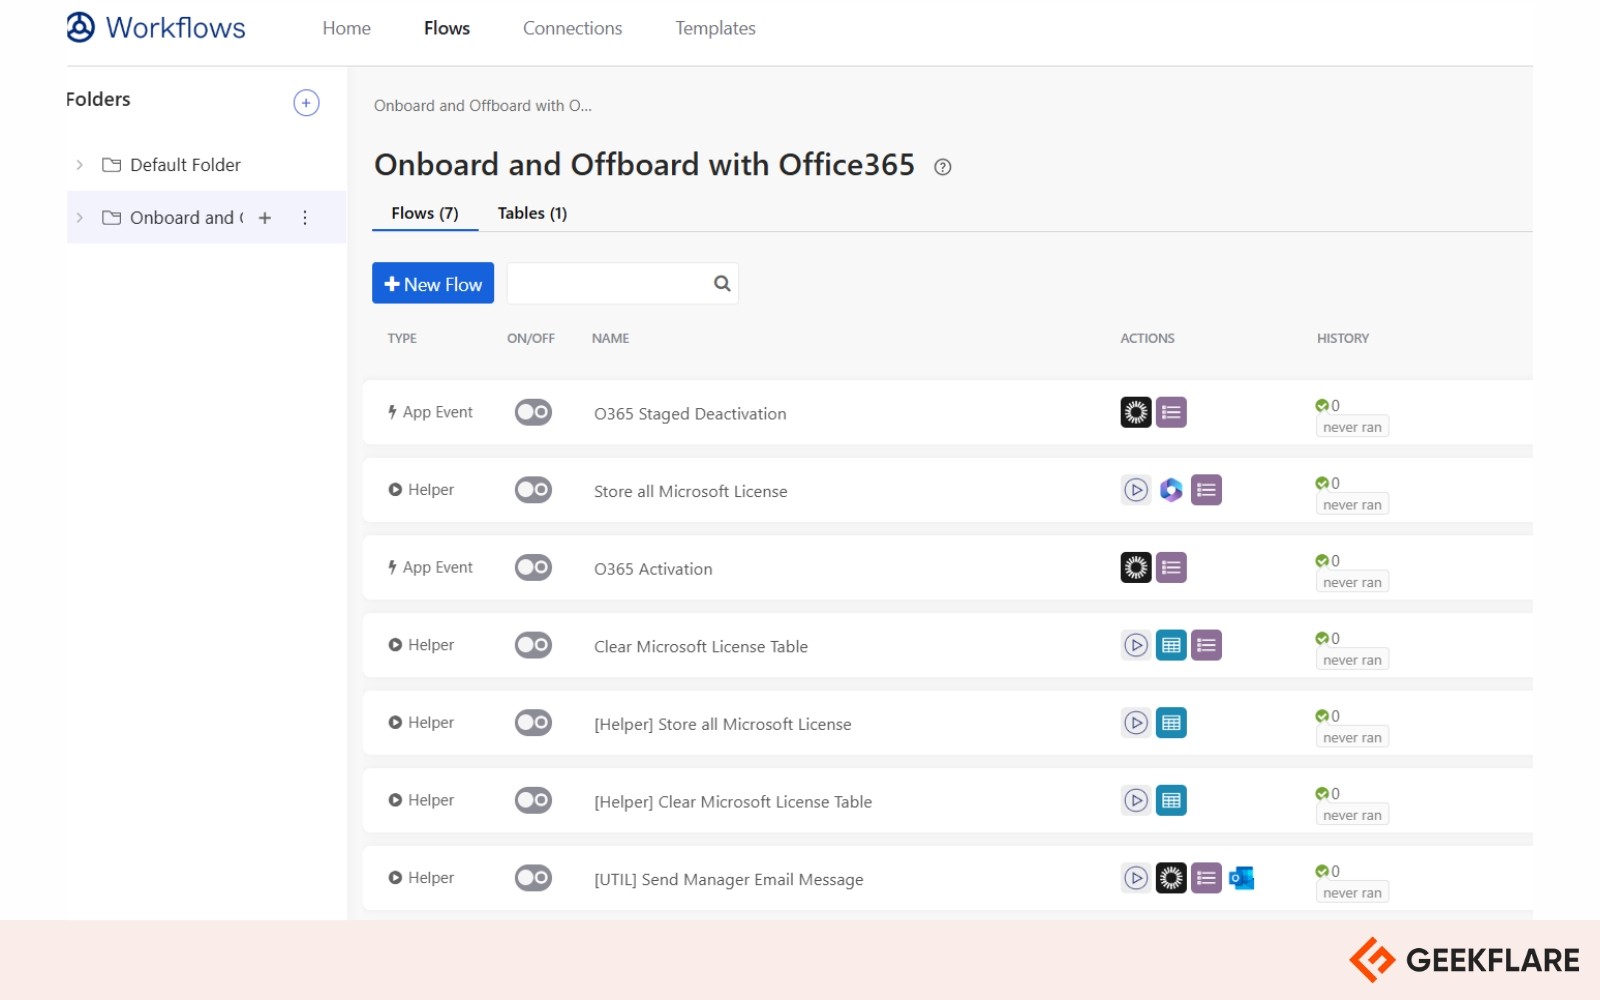Screen dimensions: 1600x1000
Task: Open O365 Staged Deactivation flow name
Action: (x=690, y=414)
